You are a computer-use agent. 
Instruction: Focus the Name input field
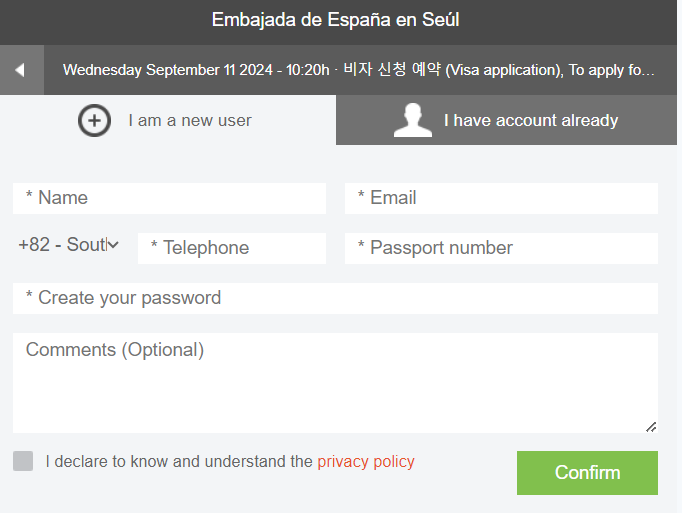(x=169, y=198)
